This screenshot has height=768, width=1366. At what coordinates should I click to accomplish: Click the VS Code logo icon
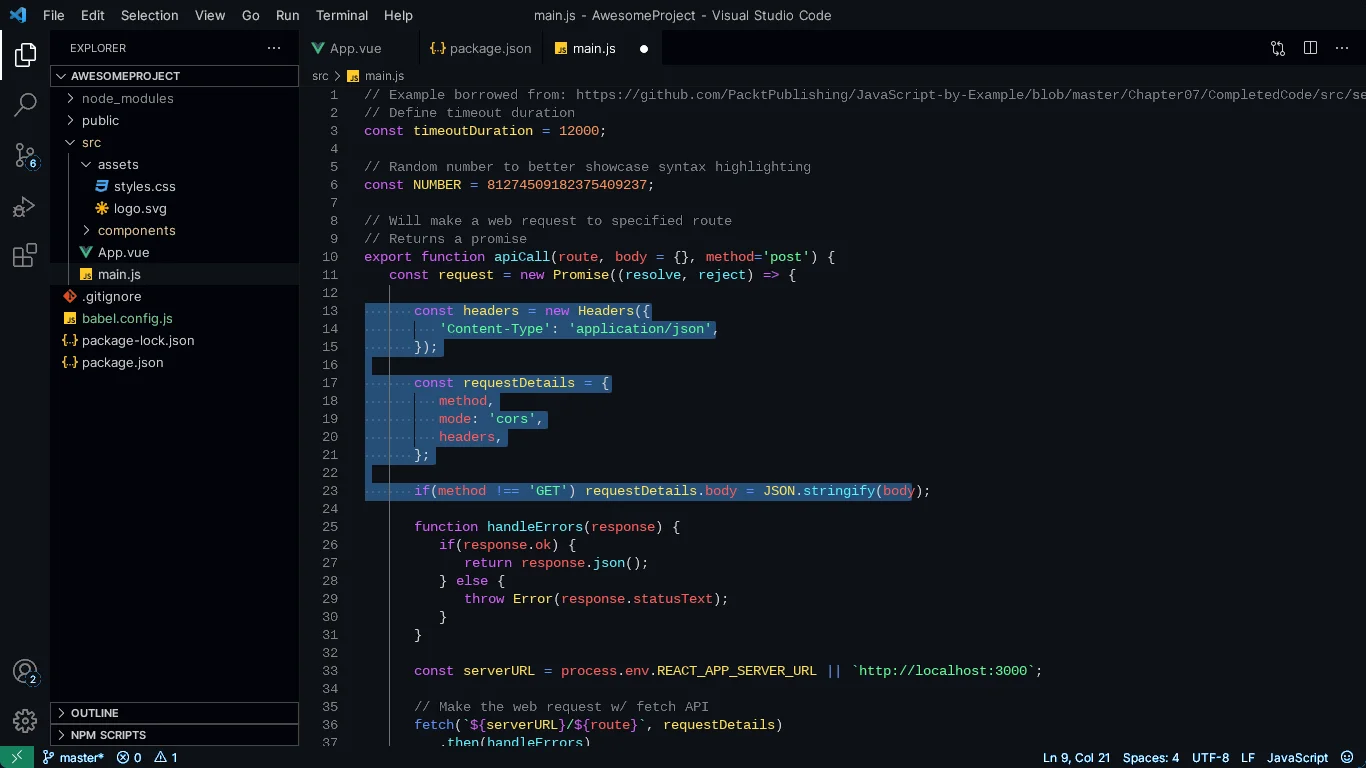[18, 15]
